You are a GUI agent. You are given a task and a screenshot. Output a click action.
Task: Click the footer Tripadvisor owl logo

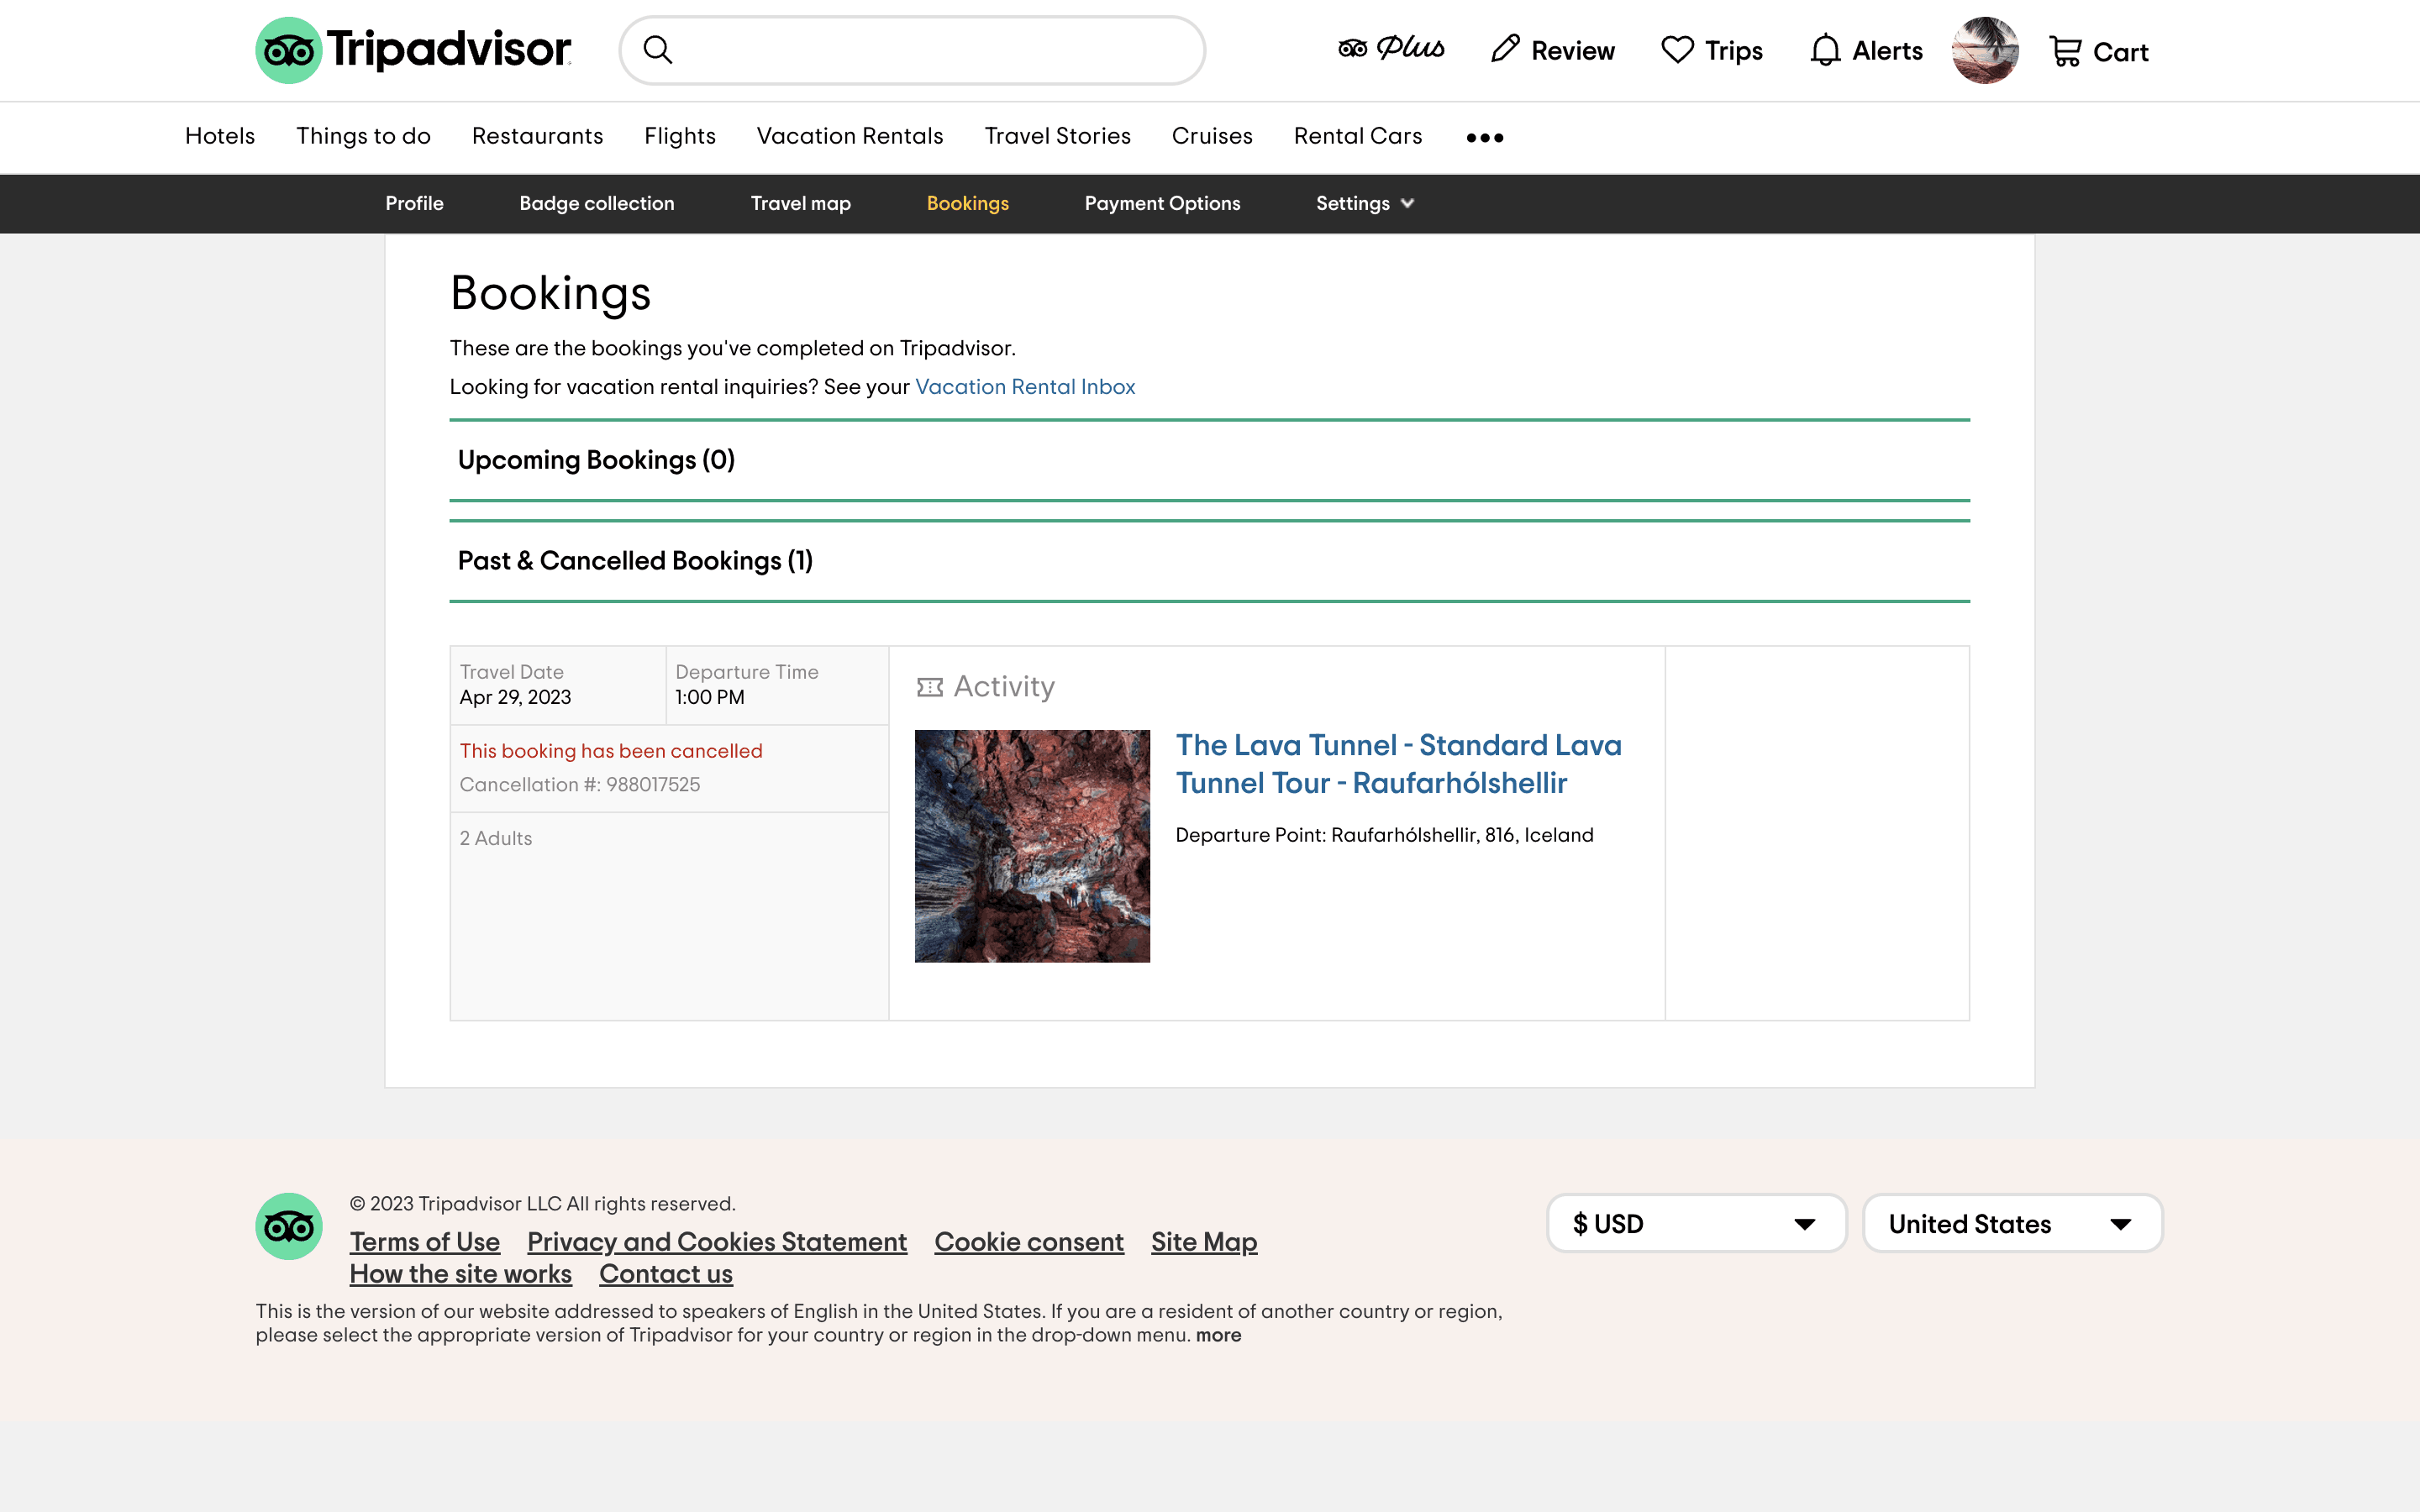[288, 1225]
